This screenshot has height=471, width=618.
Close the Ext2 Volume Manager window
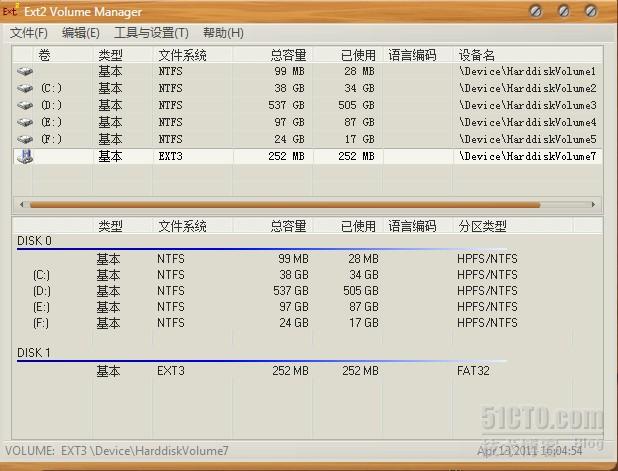pyautogui.click(x=591, y=11)
